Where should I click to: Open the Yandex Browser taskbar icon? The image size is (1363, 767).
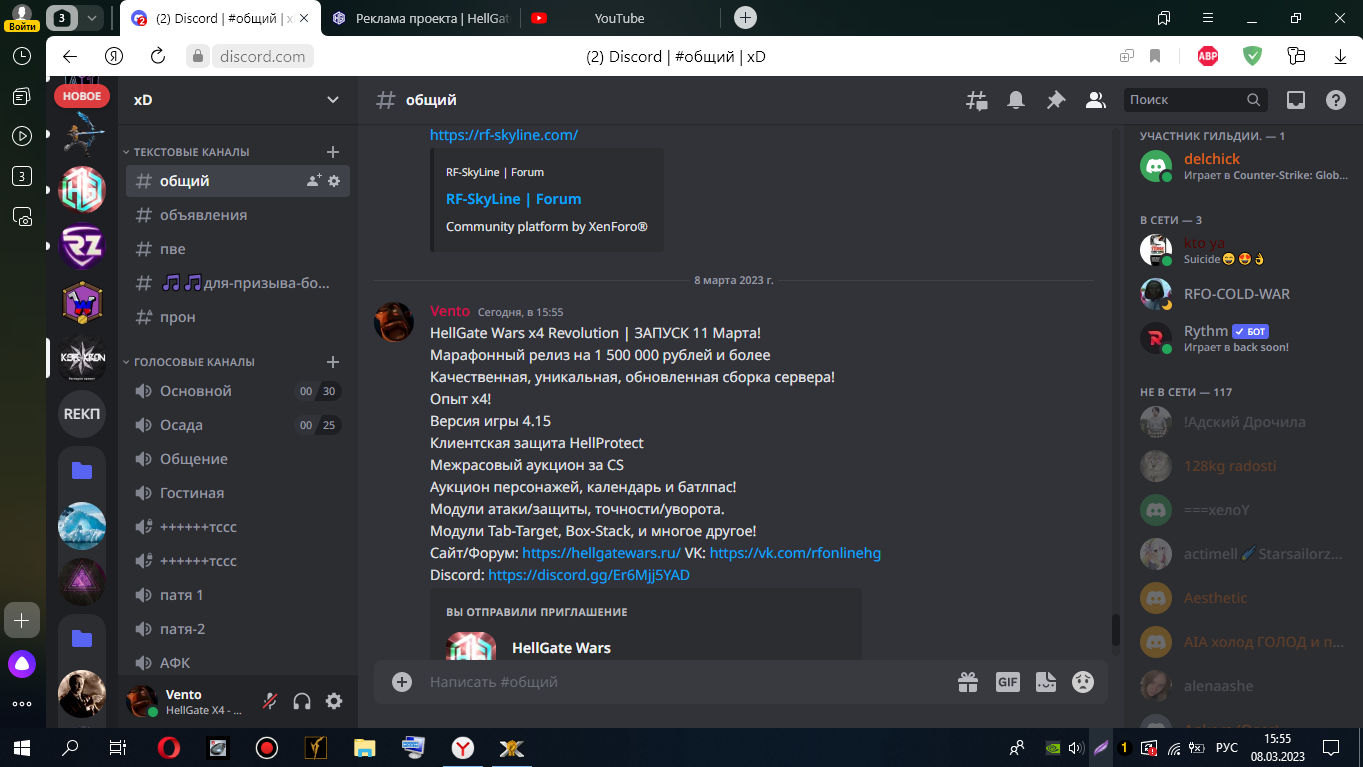coord(463,747)
